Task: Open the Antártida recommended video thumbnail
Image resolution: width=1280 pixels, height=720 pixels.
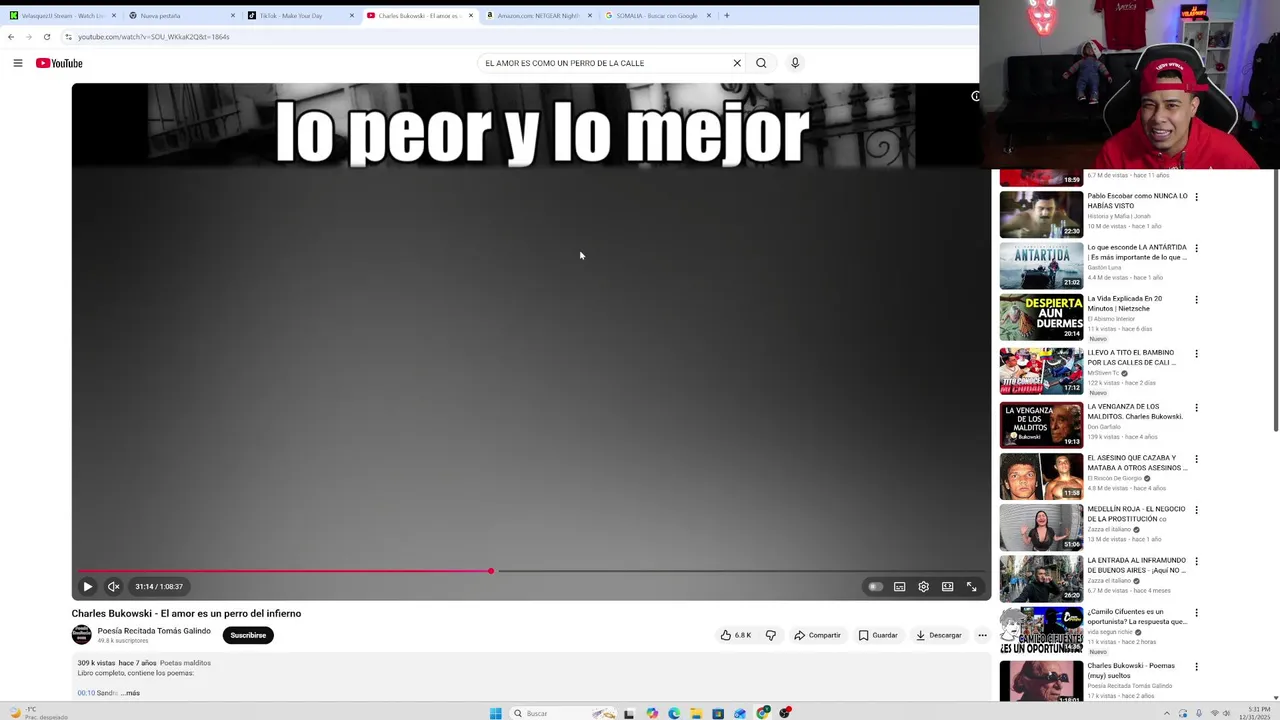Action: tap(1041, 265)
